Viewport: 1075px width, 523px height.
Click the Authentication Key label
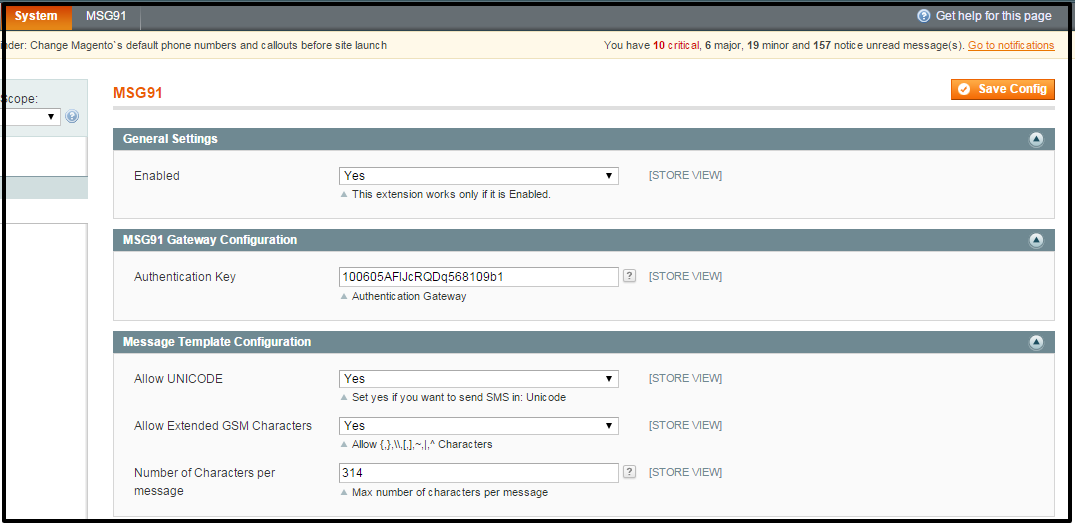pyautogui.click(x=185, y=277)
